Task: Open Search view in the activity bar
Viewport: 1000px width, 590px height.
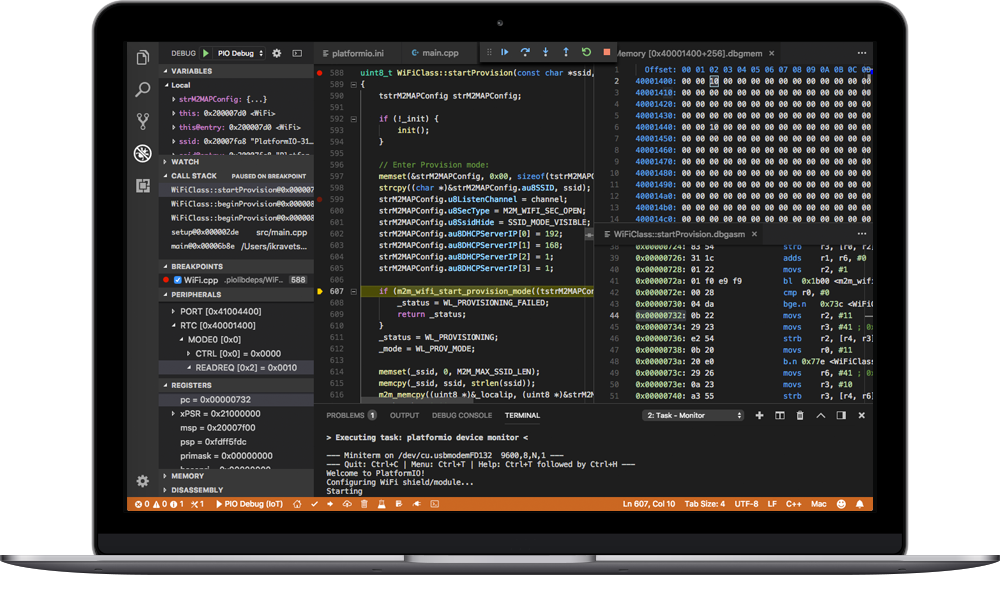Action: [x=142, y=89]
